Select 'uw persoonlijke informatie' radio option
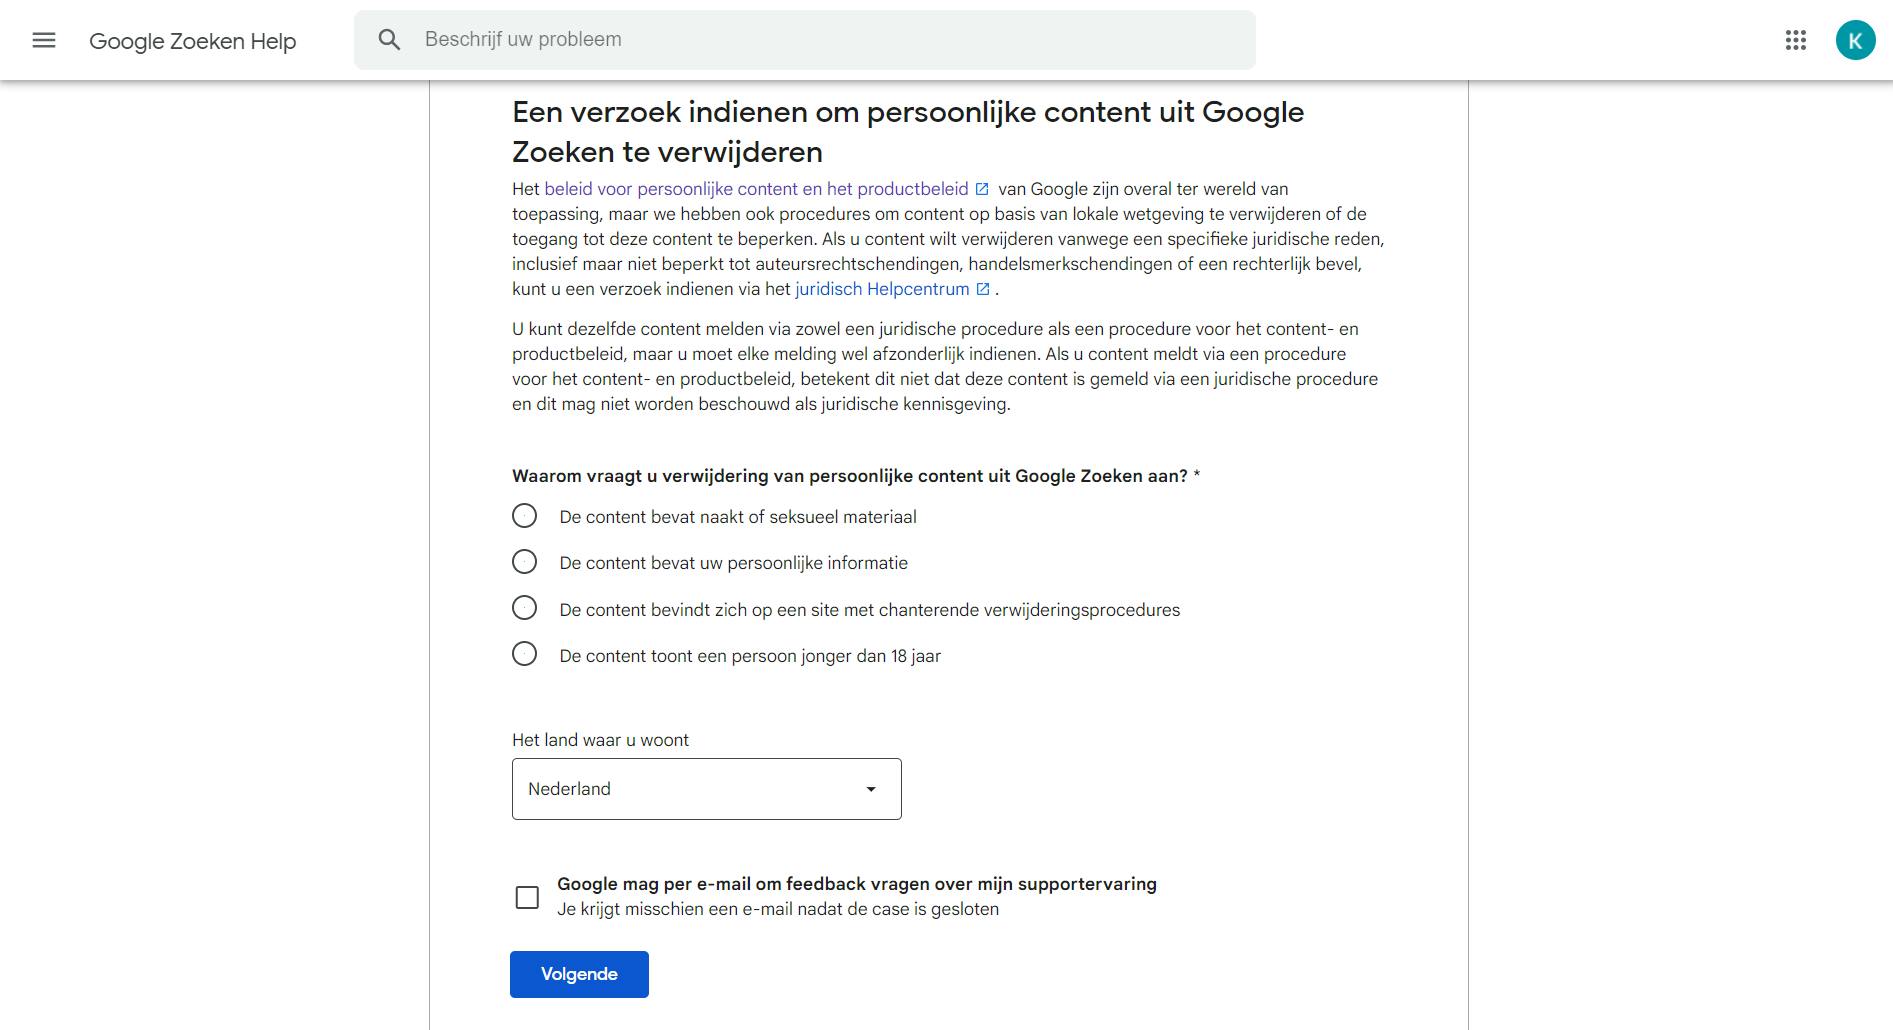Screen dimensions: 1893x1030 [525, 562]
